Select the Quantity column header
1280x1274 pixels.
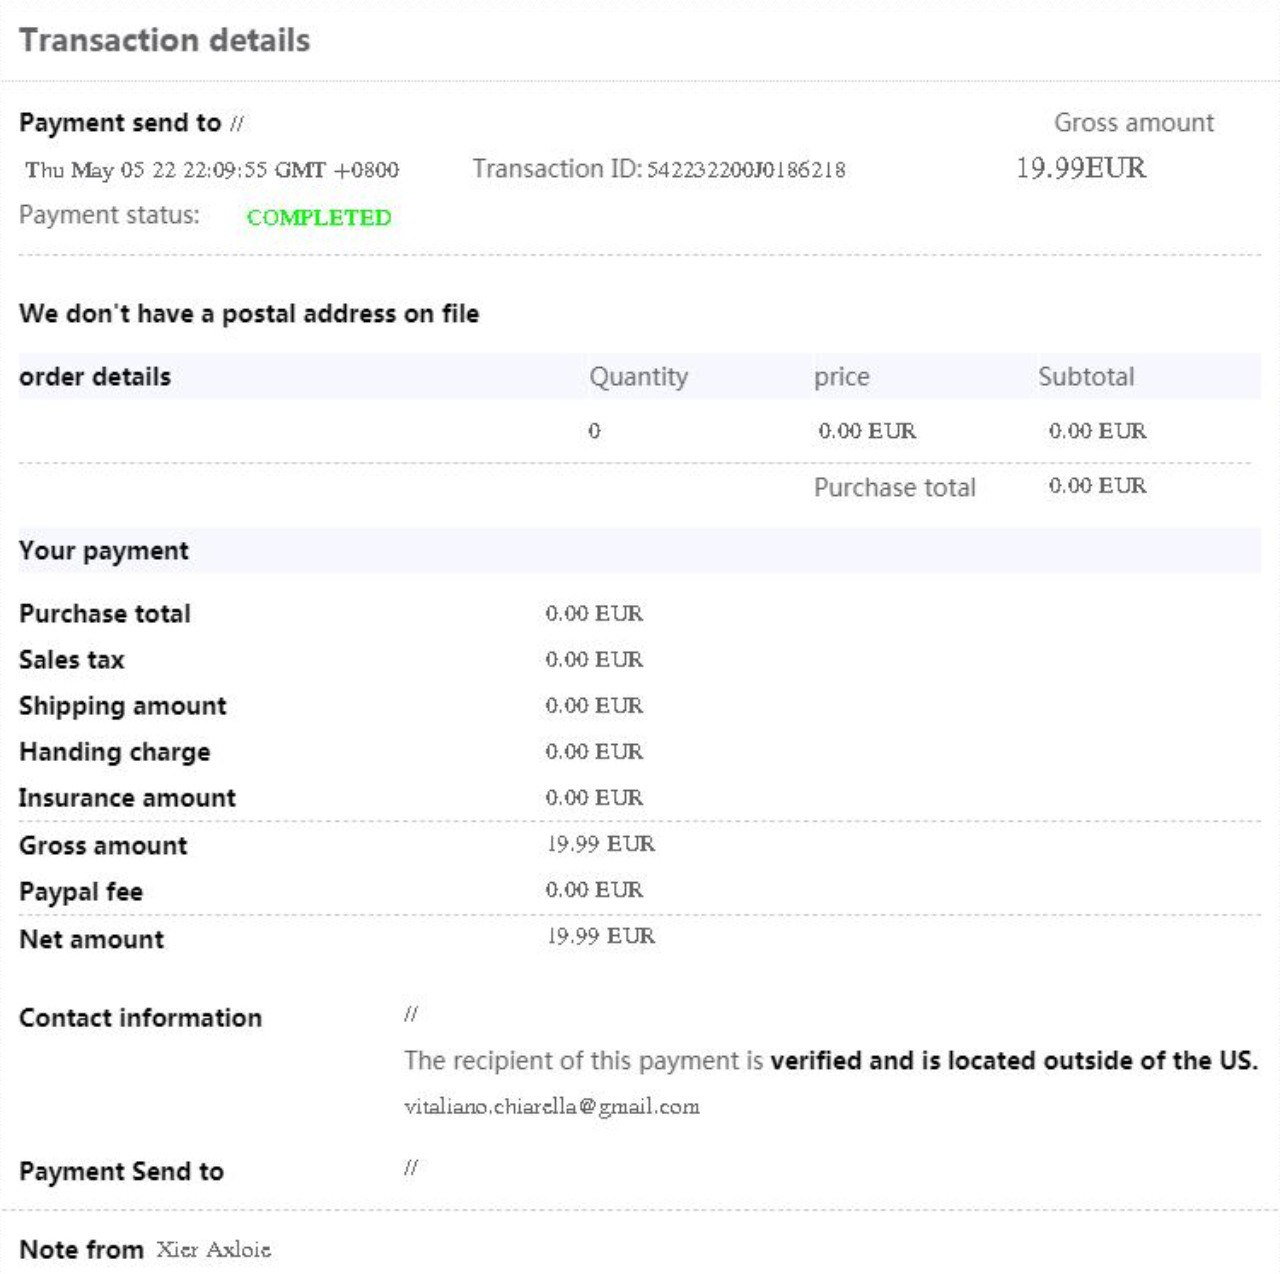(x=638, y=377)
